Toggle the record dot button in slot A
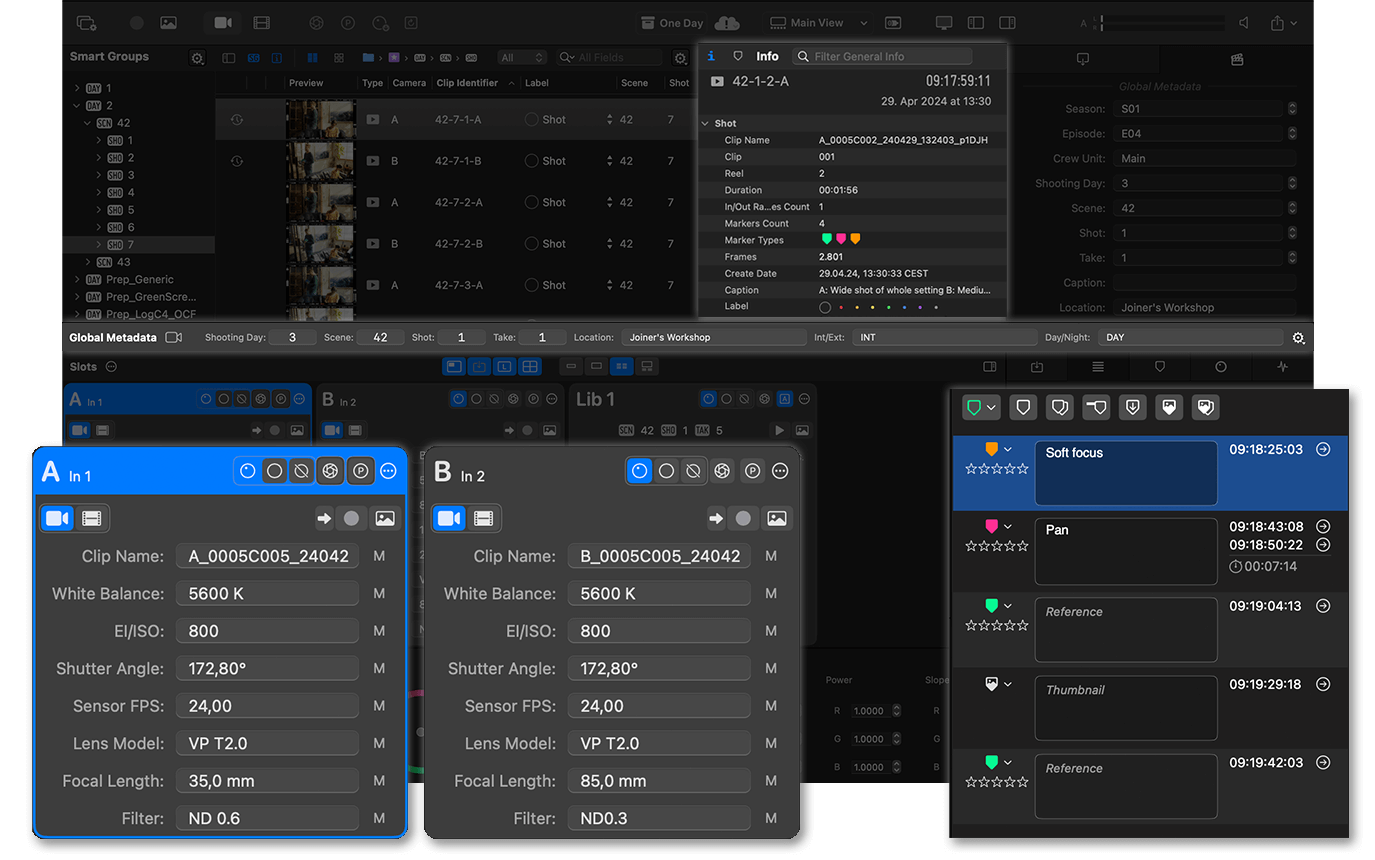1375x860 pixels. tap(351, 518)
